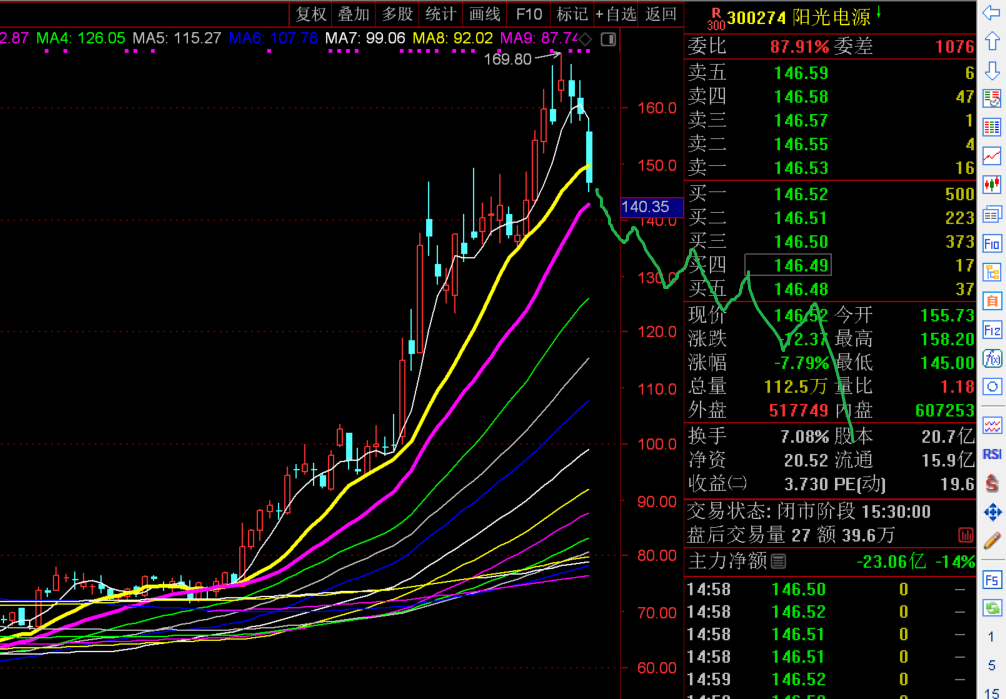Click the 14:59 trade tick row
Image resolution: width=1006 pixels, height=699 pixels.
[830, 679]
